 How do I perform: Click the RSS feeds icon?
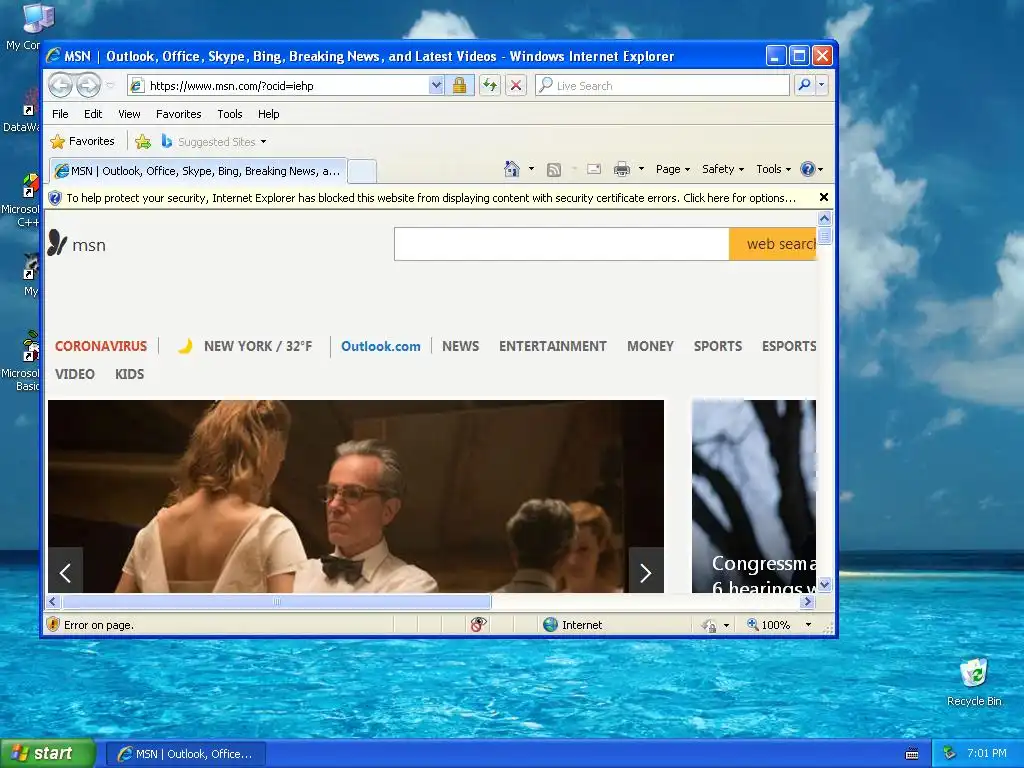pyautogui.click(x=554, y=170)
